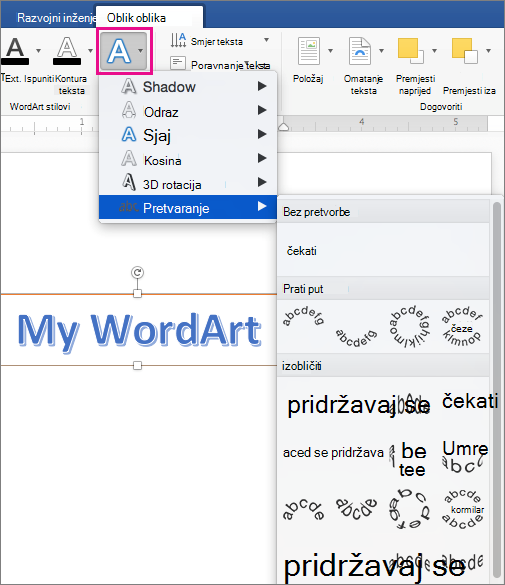The width and height of the screenshot is (505, 585).
Task: Open the Premjesti naprijed dropdown arrow
Action: (434, 50)
